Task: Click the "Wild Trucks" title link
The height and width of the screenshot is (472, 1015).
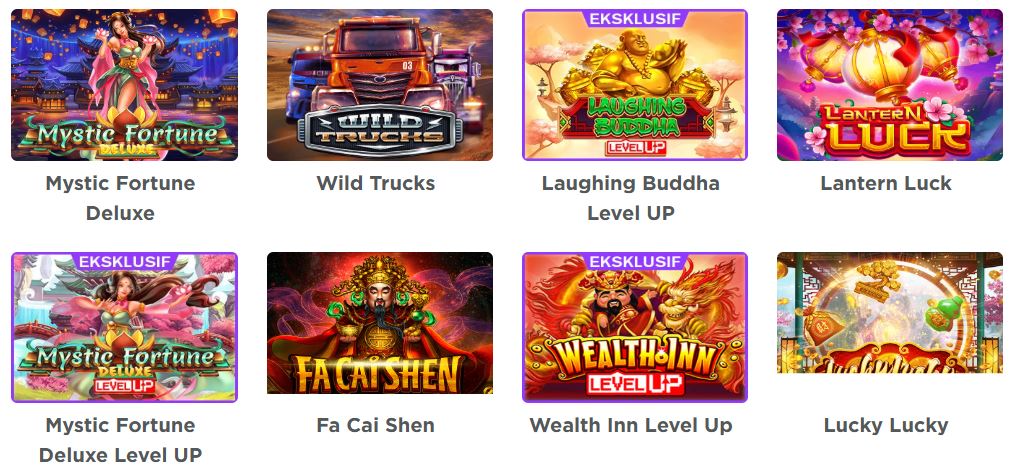Action: point(375,183)
